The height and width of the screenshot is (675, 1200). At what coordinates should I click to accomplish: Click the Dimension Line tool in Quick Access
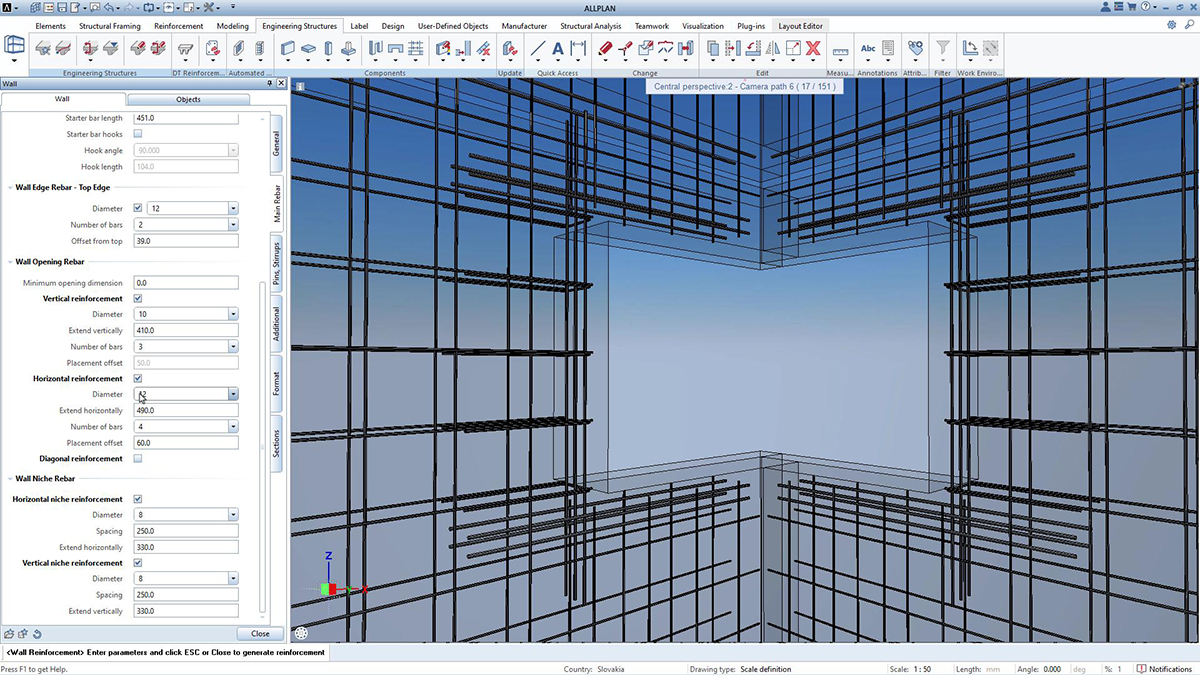[x=578, y=48]
